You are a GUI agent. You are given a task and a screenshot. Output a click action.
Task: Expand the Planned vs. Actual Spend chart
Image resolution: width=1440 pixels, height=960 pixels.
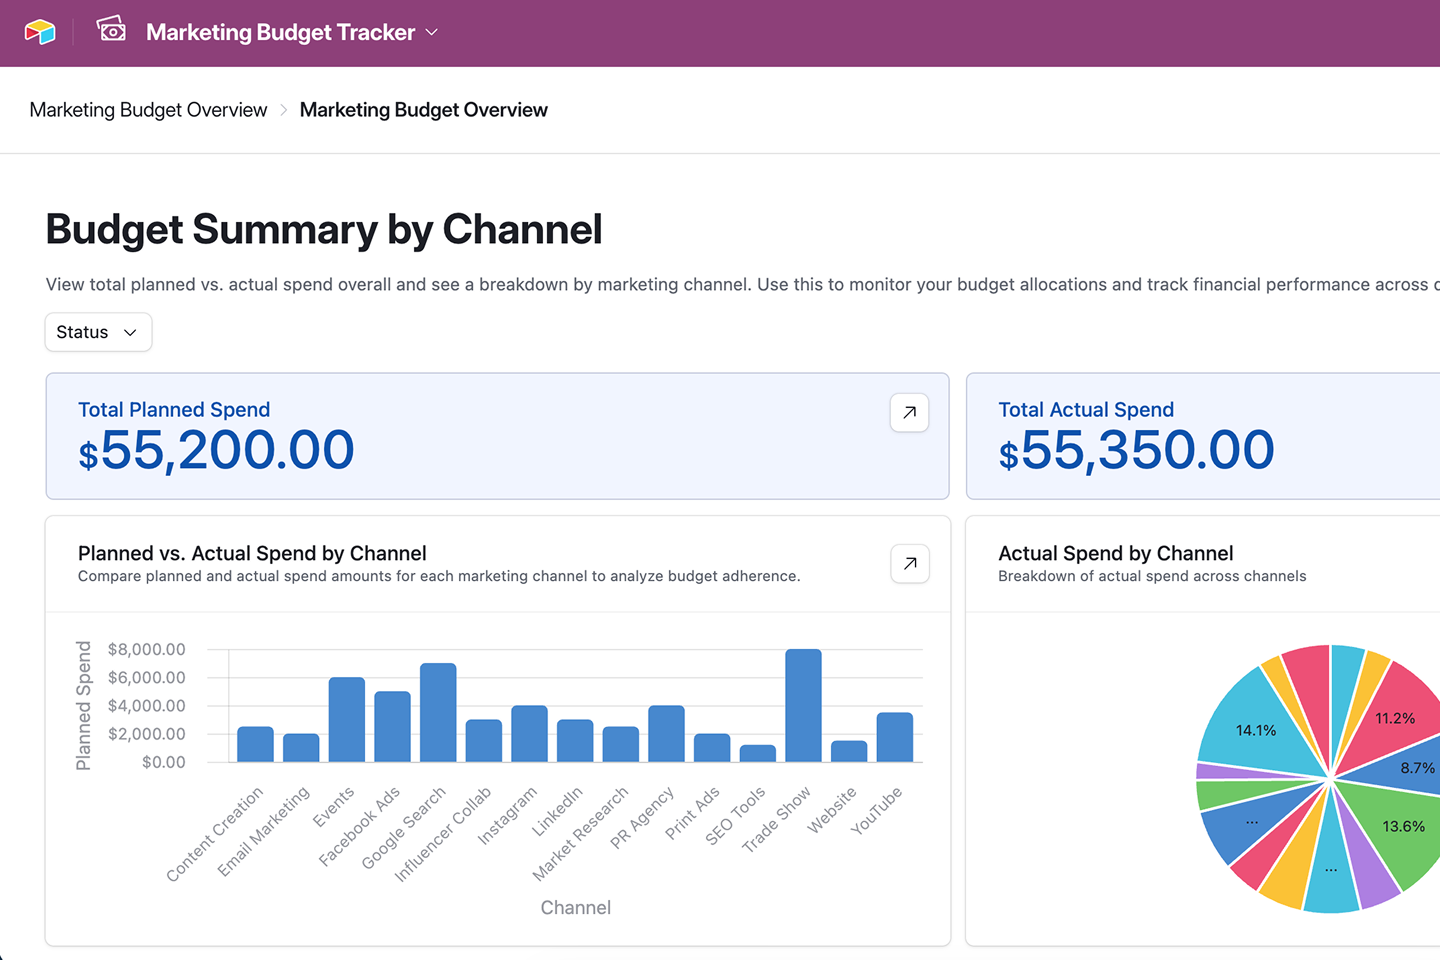[909, 564]
